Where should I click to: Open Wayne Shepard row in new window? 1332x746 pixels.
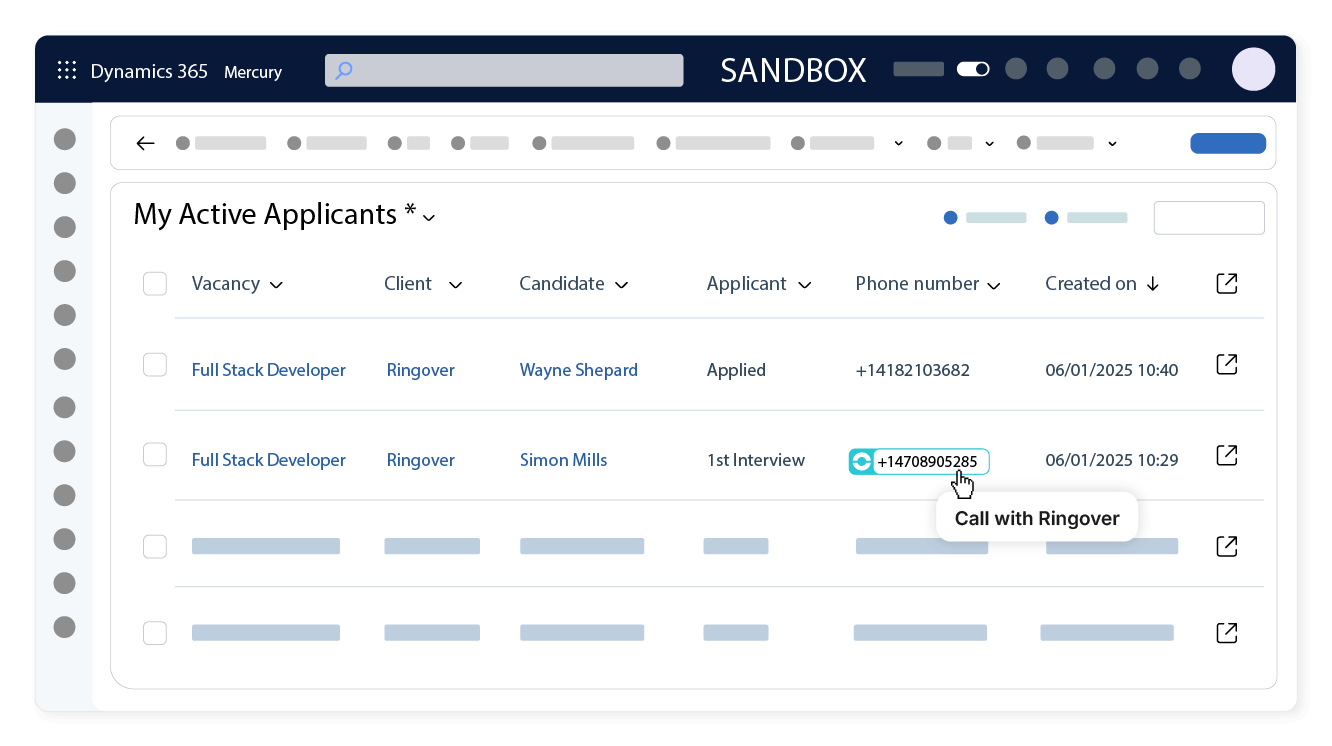click(x=1226, y=364)
